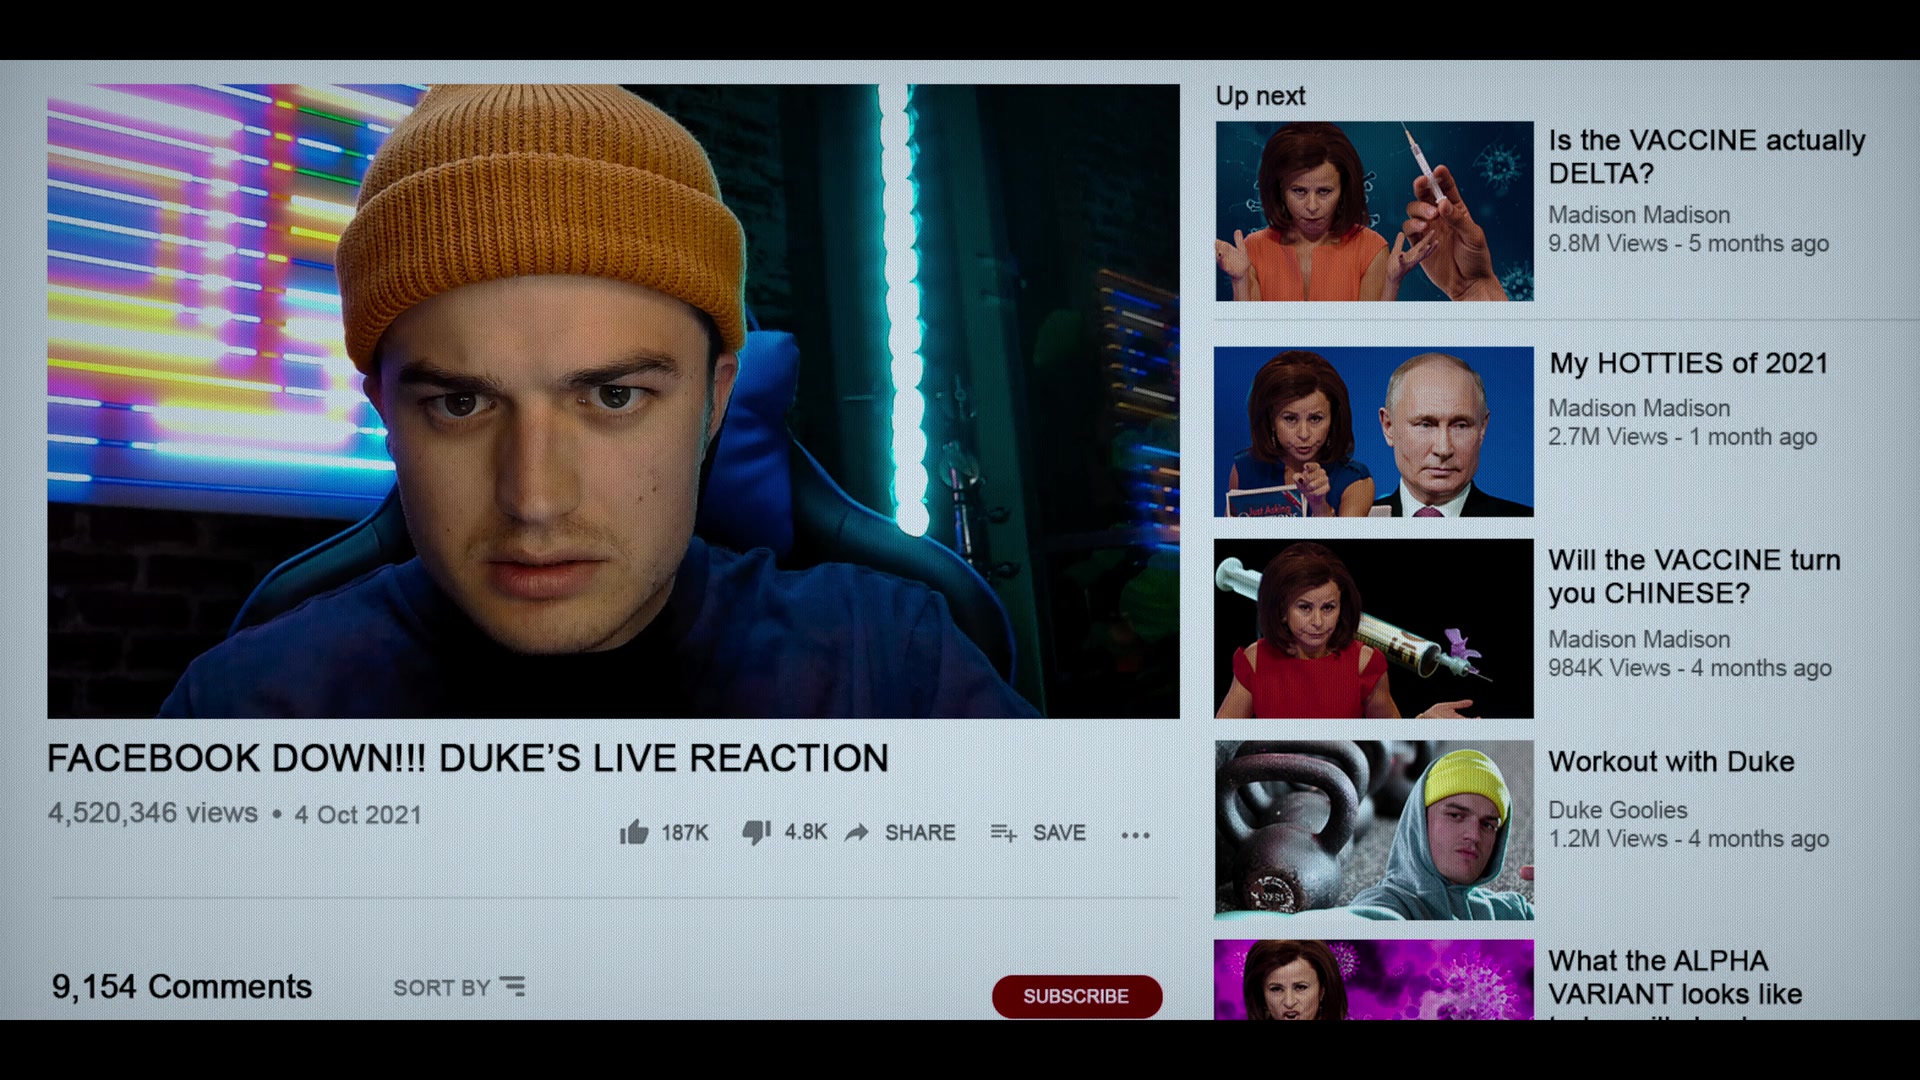
Task: Click the thumbs-down dislike icon
Action: click(x=757, y=832)
